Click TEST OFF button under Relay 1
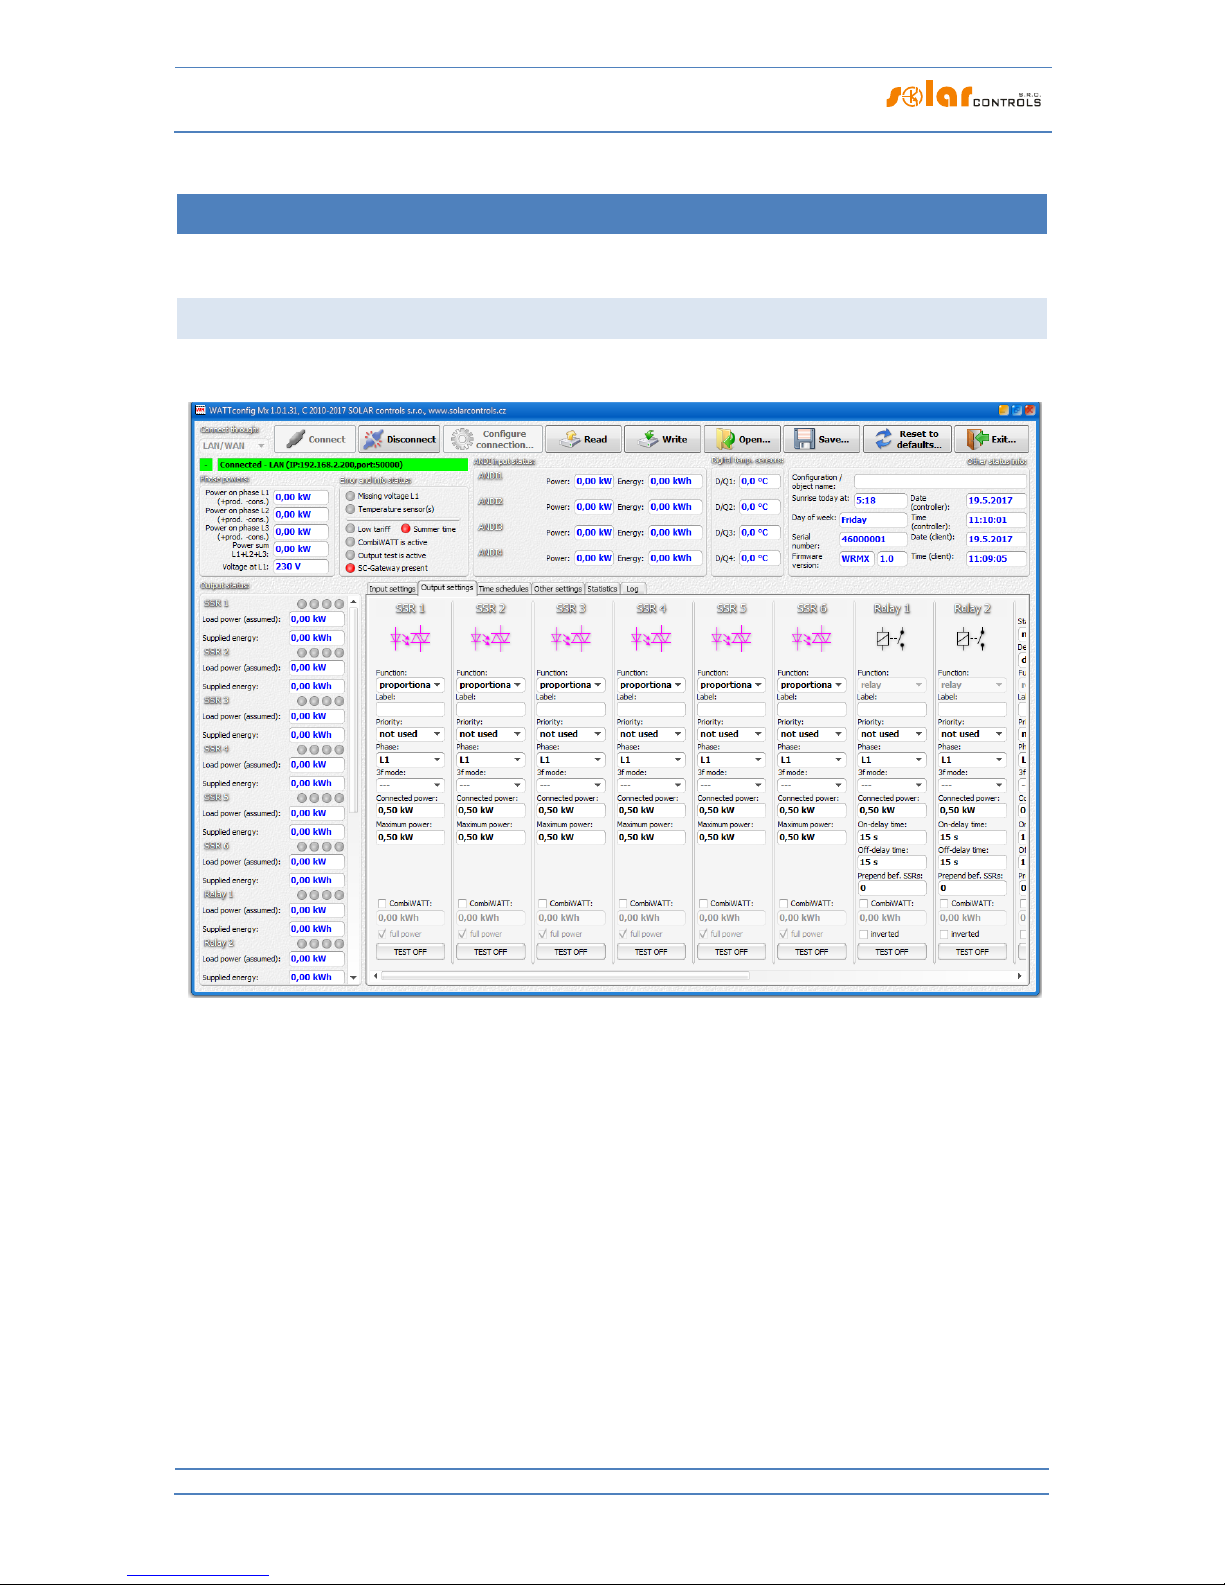 click(892, 952)
